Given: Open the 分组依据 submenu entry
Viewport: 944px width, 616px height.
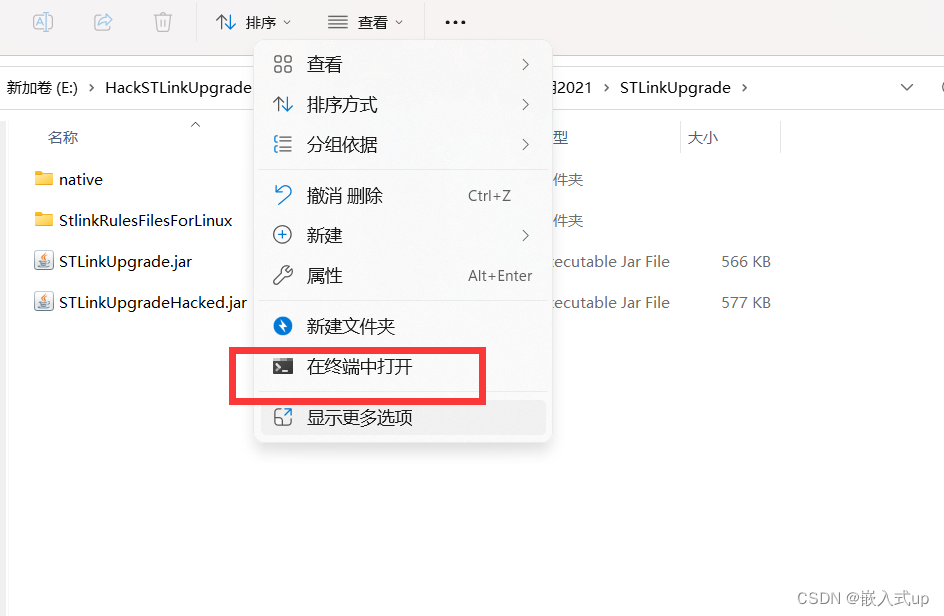Looking at the screenshot, I should click(403, 145).
